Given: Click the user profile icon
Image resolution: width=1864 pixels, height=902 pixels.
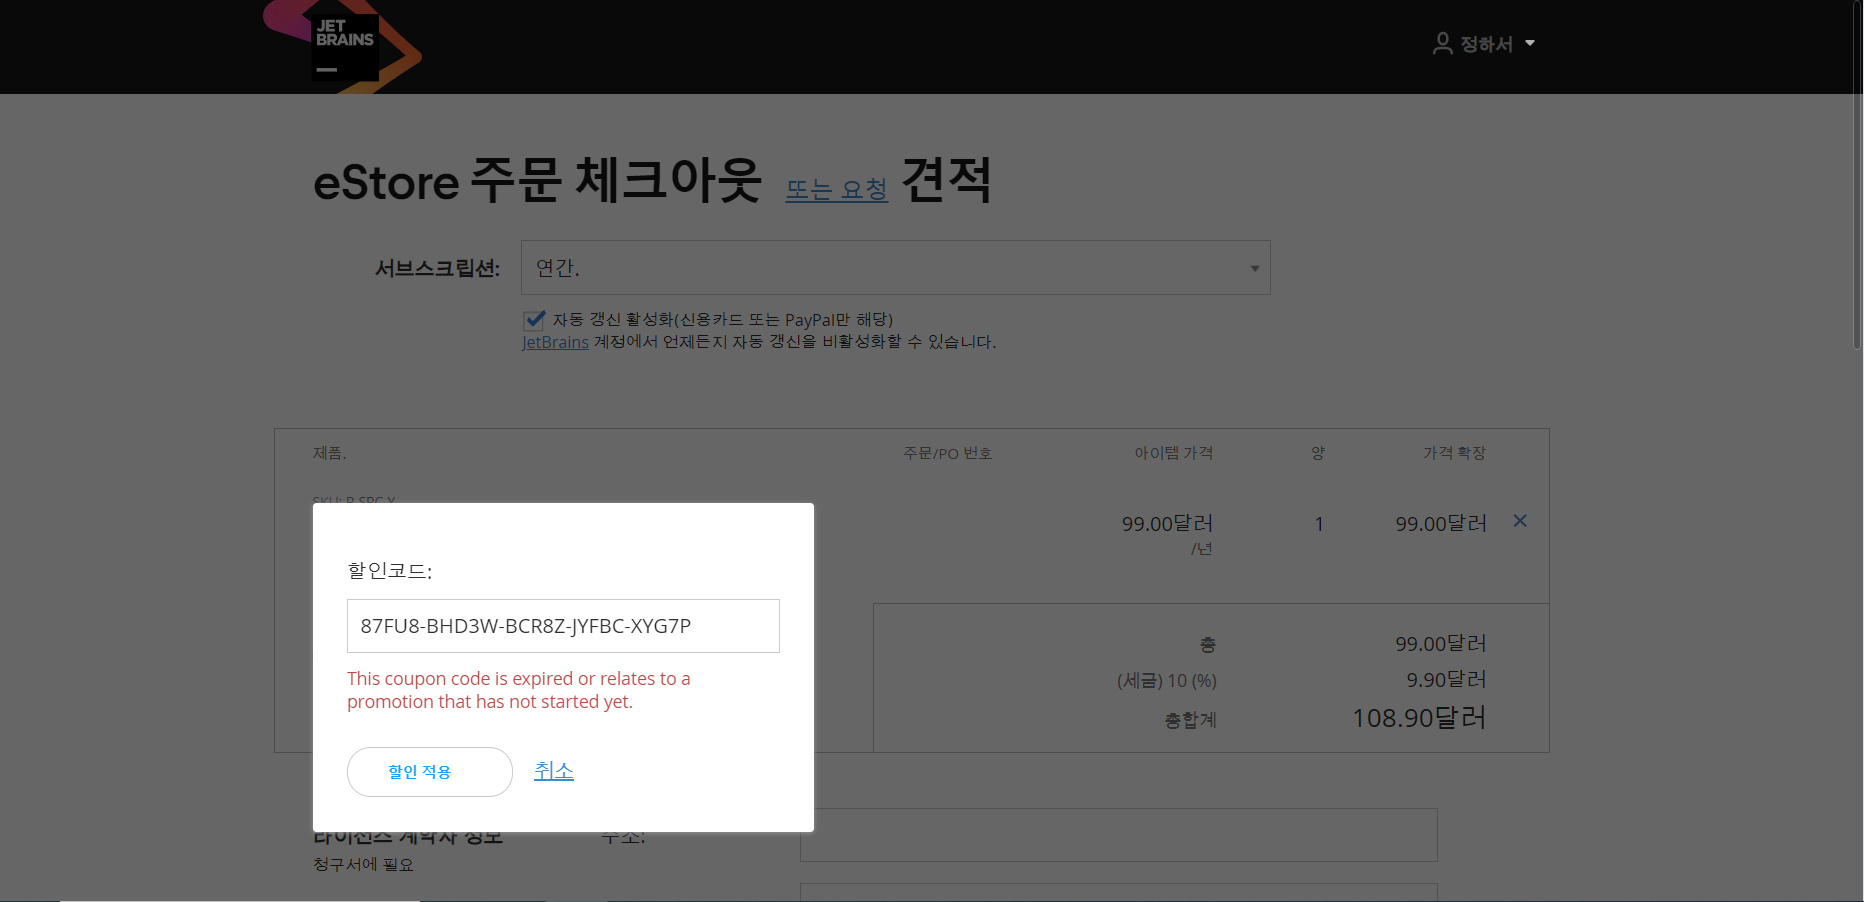Looking at the screenshot, I should pyautogui.click(x=1442, y=44).
